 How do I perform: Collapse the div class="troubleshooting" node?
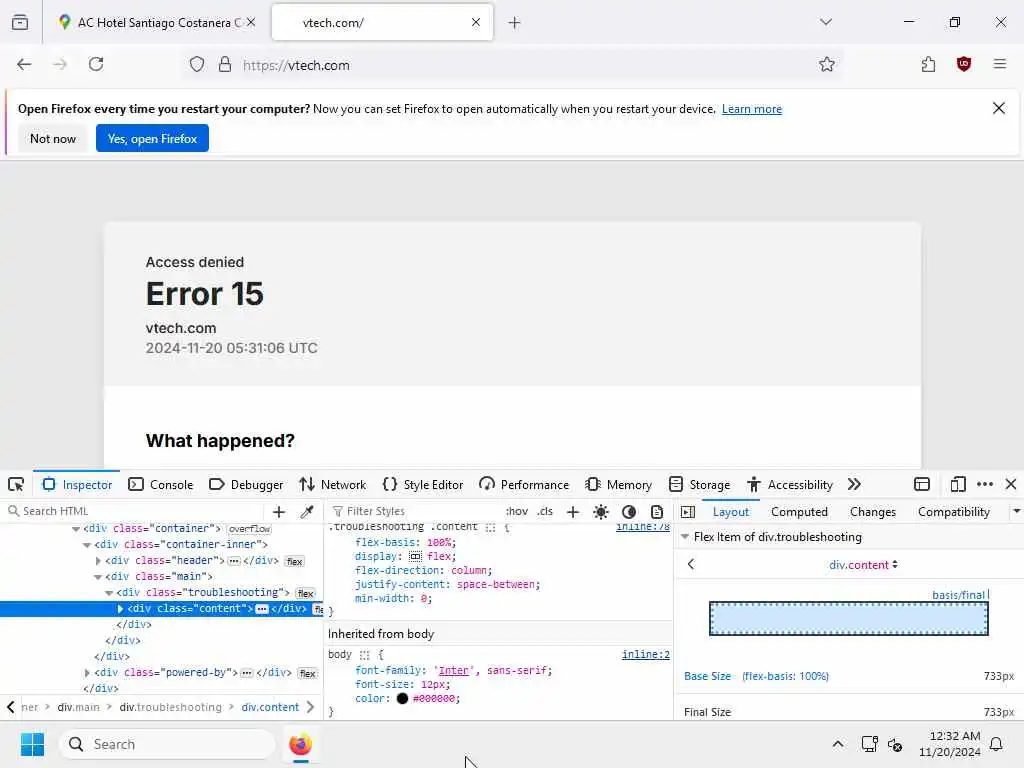coord(109,593)
